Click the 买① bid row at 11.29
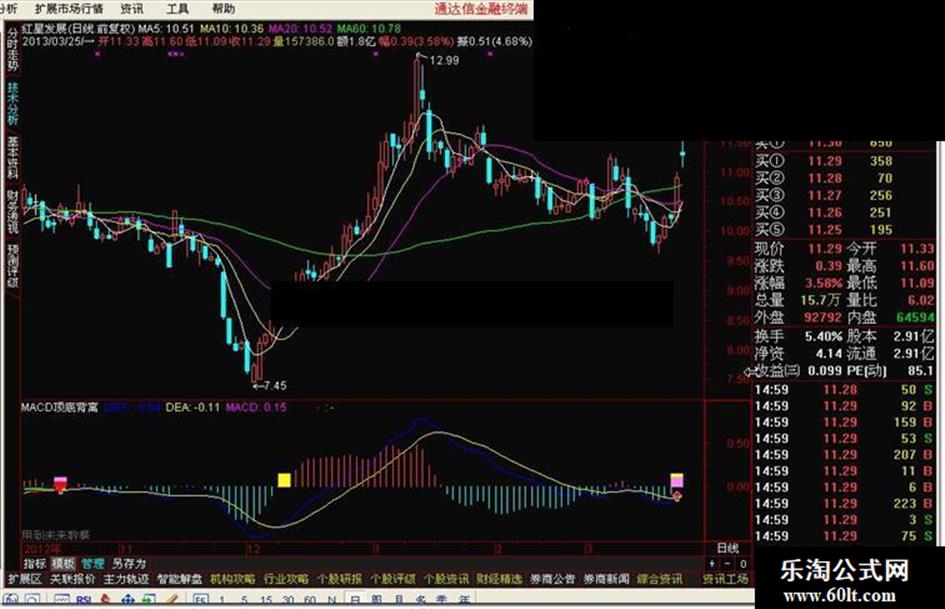This screenshot has height=609, width=945. 823,161
